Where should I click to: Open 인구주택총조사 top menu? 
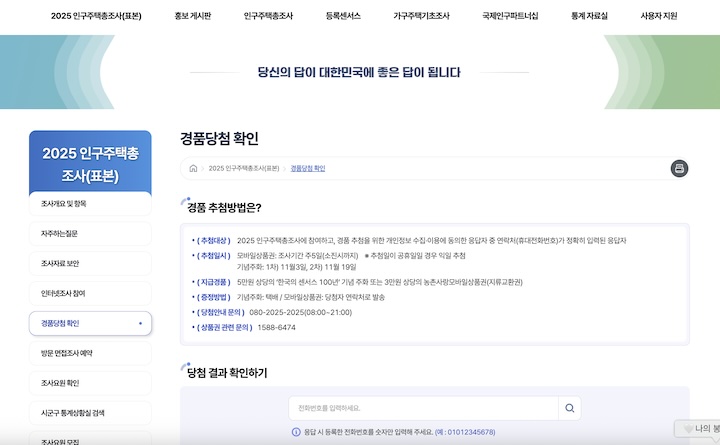click(268, 16)
